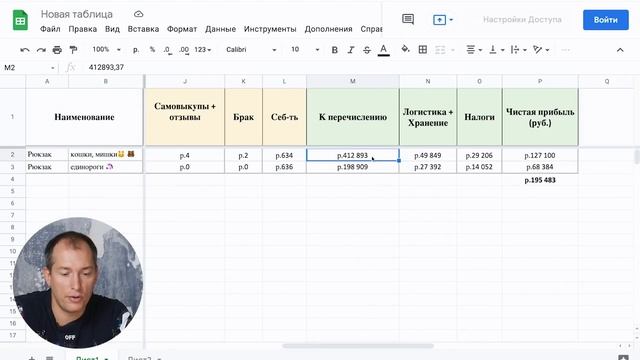Select cell with value р.127 100
Screen dimensions: 640x360
pyautogui.click(x=540, y=155)
